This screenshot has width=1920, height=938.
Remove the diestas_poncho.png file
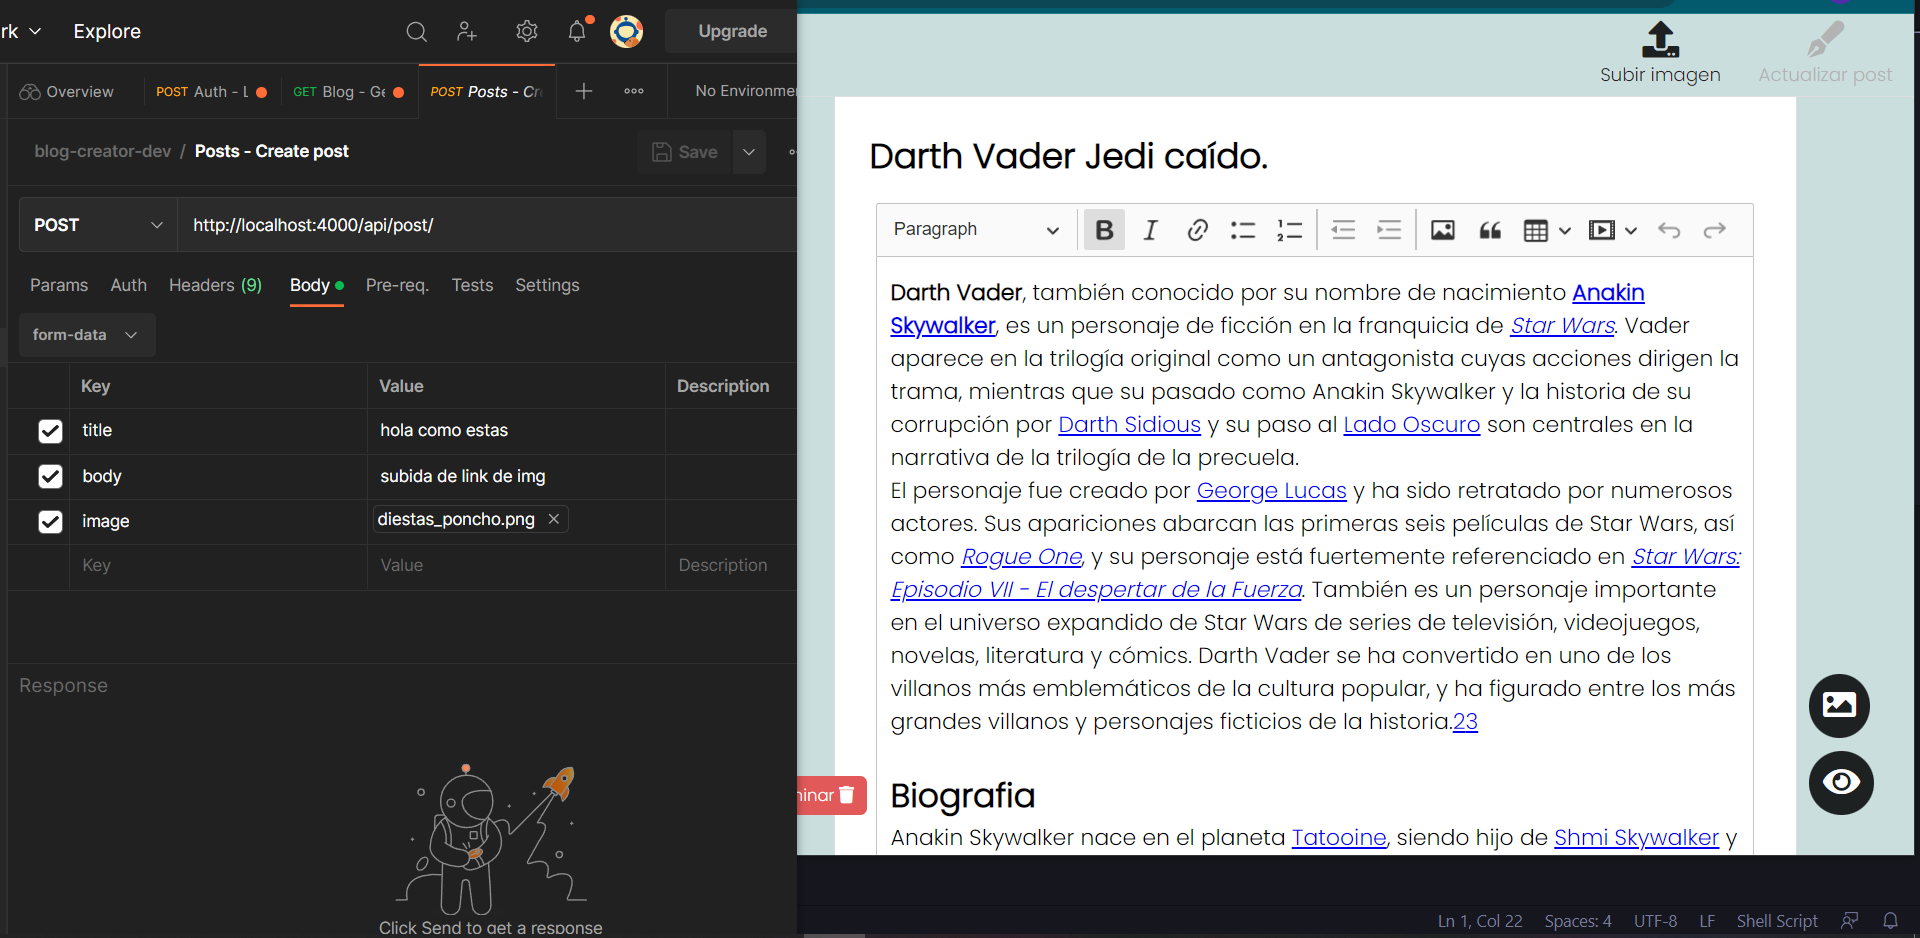pos(554,519)
